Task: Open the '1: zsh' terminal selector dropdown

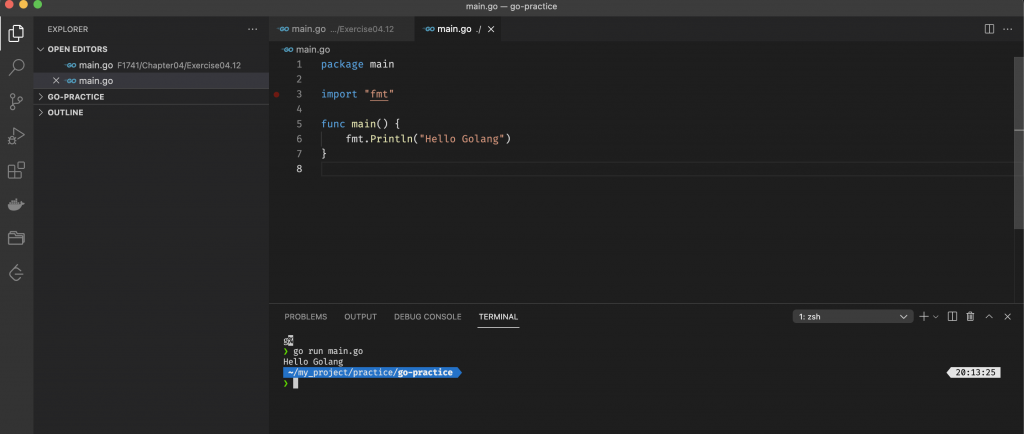Action: (852, 317)
